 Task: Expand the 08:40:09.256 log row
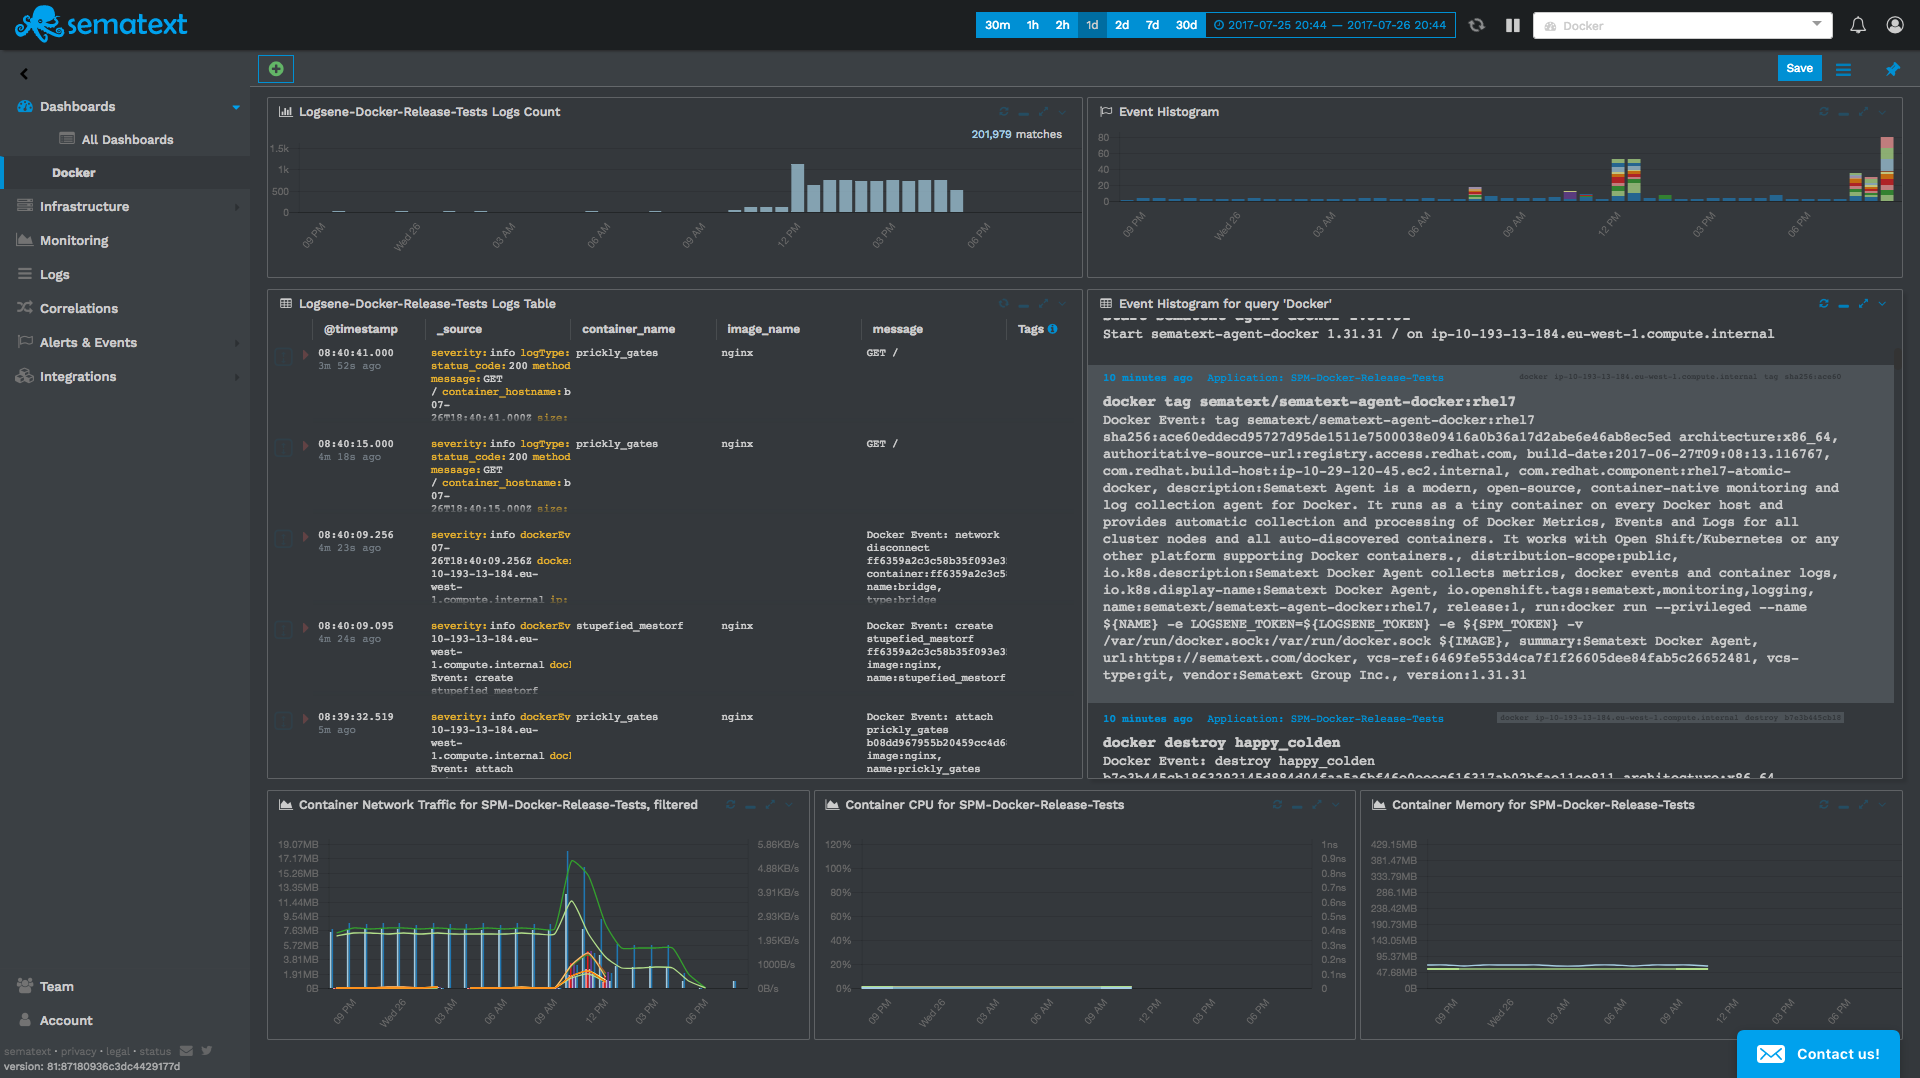pyautogui.click(x=306, y=536)
